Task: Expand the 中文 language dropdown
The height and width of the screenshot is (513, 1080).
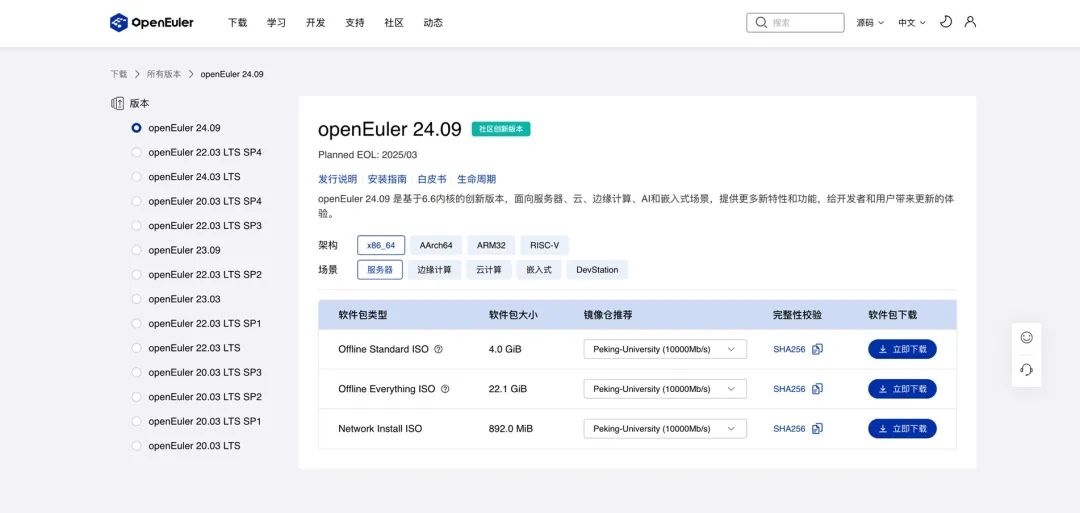Action: 911,23
